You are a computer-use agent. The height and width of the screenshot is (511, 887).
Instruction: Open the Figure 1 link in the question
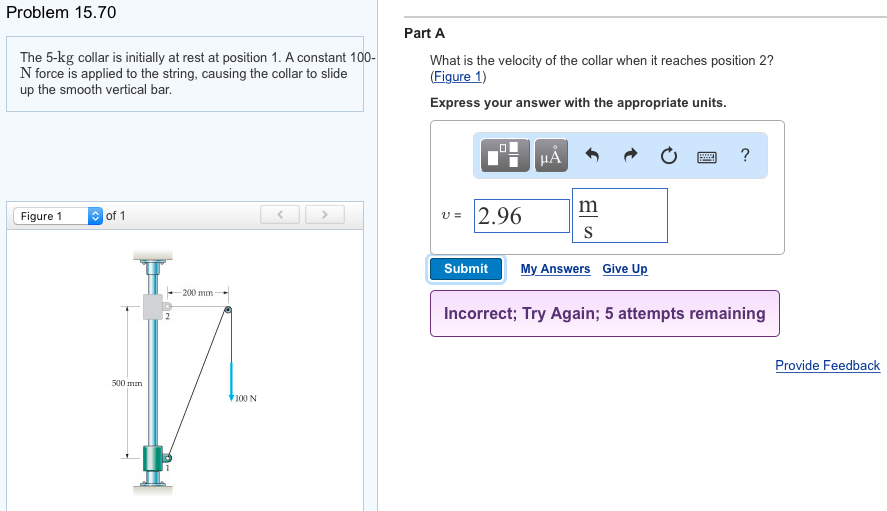click(x=457, y=77)
